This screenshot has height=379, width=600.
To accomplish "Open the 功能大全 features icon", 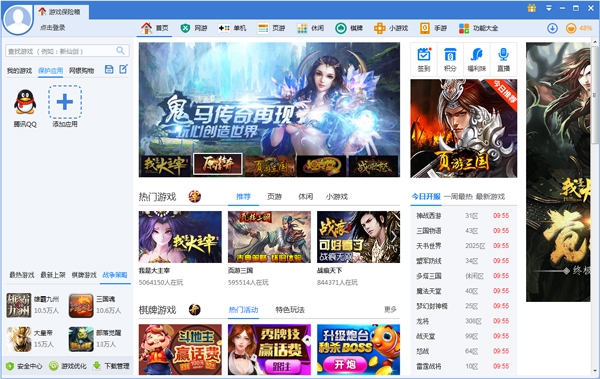I will pos(464,28).
